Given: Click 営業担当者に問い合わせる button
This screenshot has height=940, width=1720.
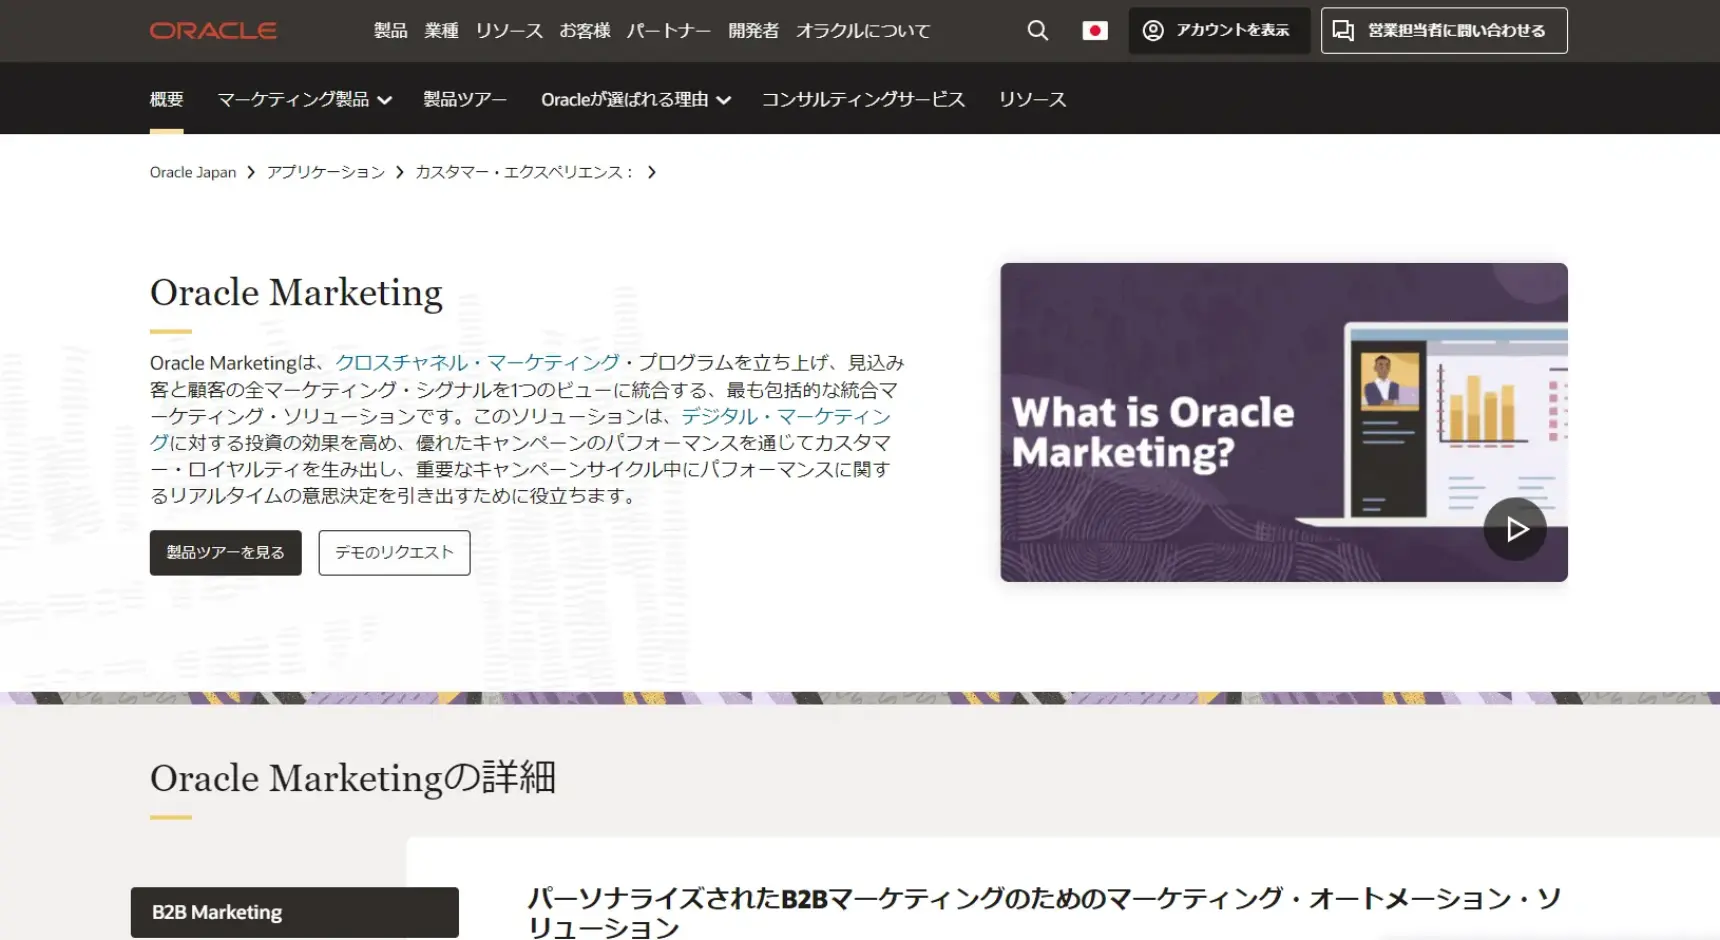Looking at the screenshot, I should [1444, 31].
